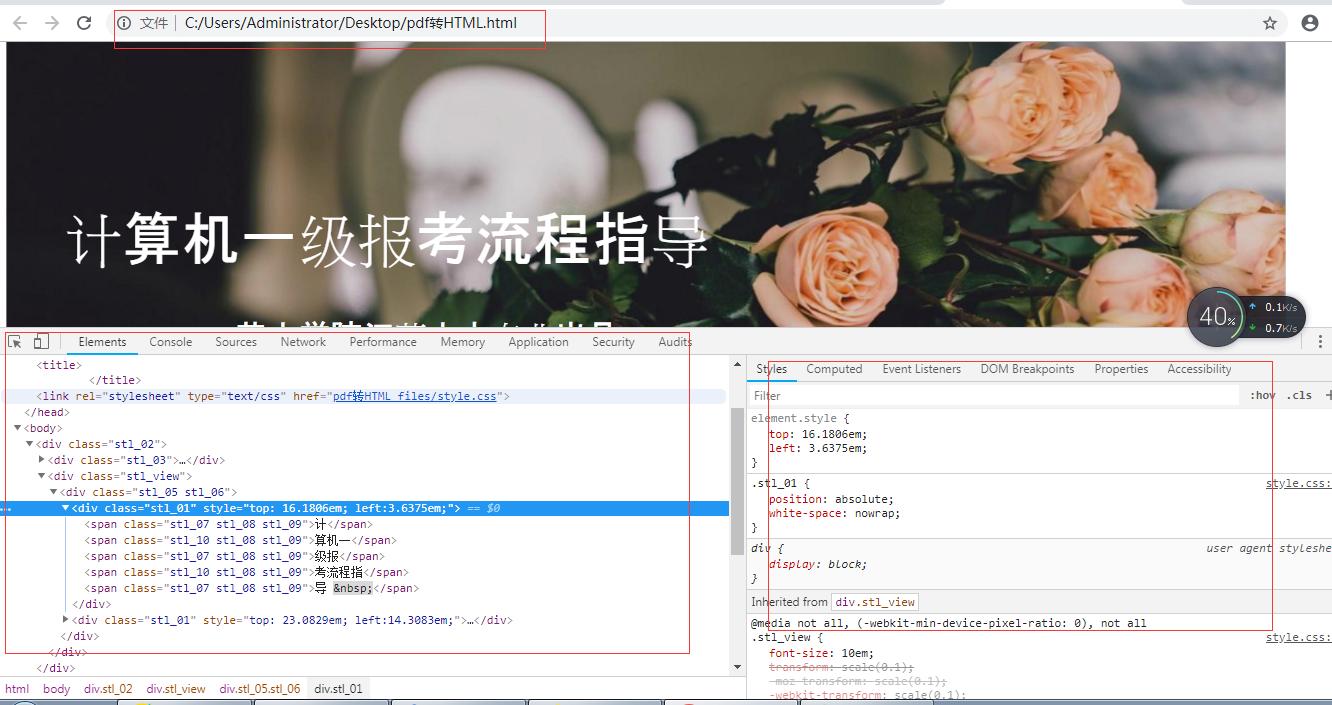Click the back navigation arrow

[x=19, y=22]
